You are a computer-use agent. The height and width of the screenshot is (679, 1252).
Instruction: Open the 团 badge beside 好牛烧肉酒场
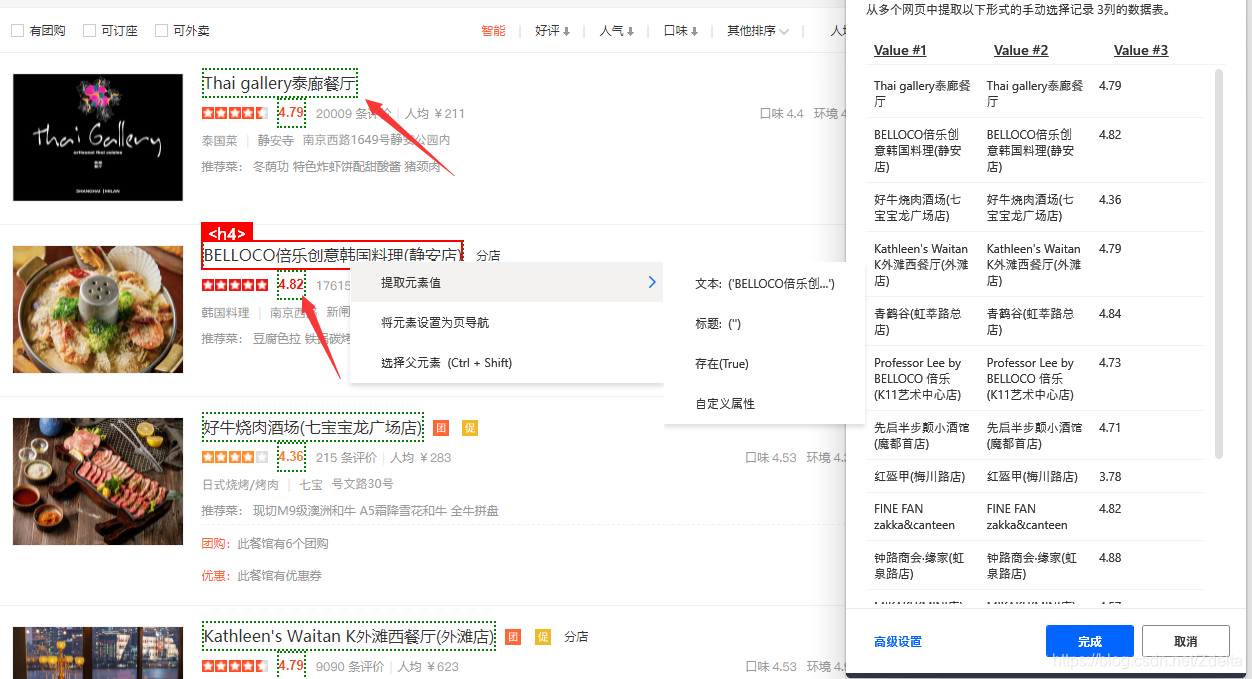(441, 428)
